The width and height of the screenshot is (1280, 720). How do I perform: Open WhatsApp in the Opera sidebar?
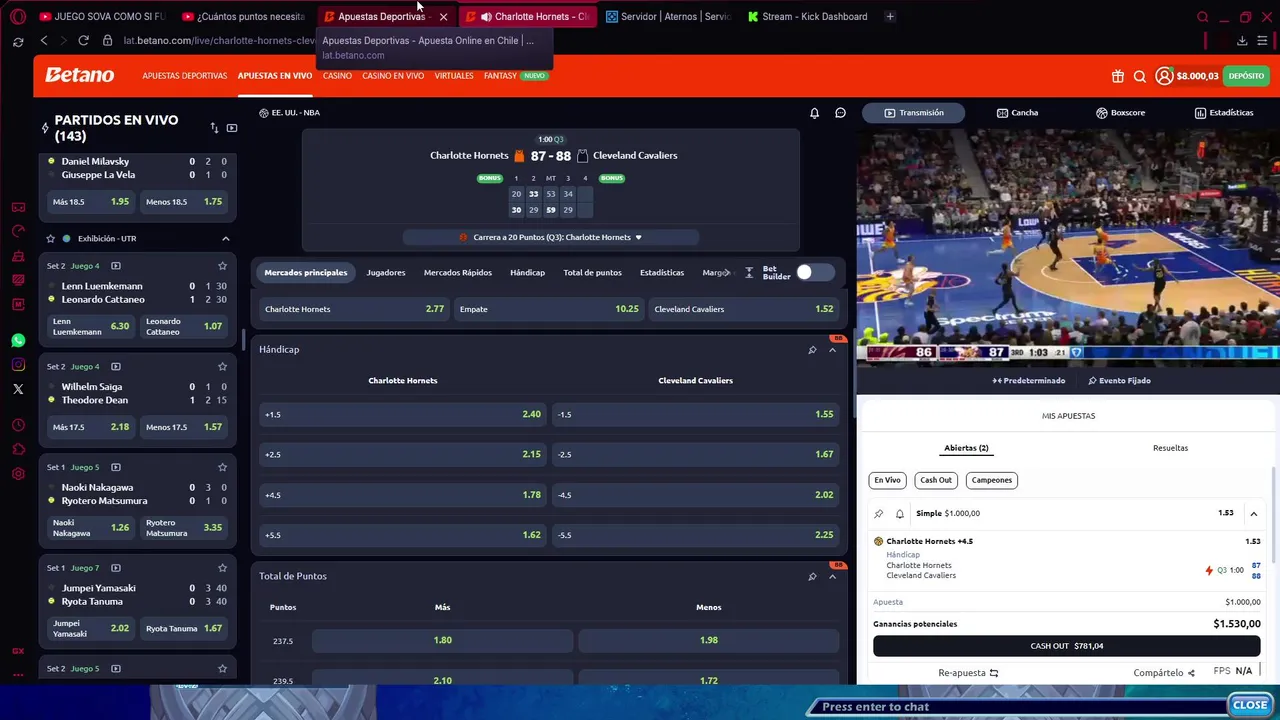point(18,341)
